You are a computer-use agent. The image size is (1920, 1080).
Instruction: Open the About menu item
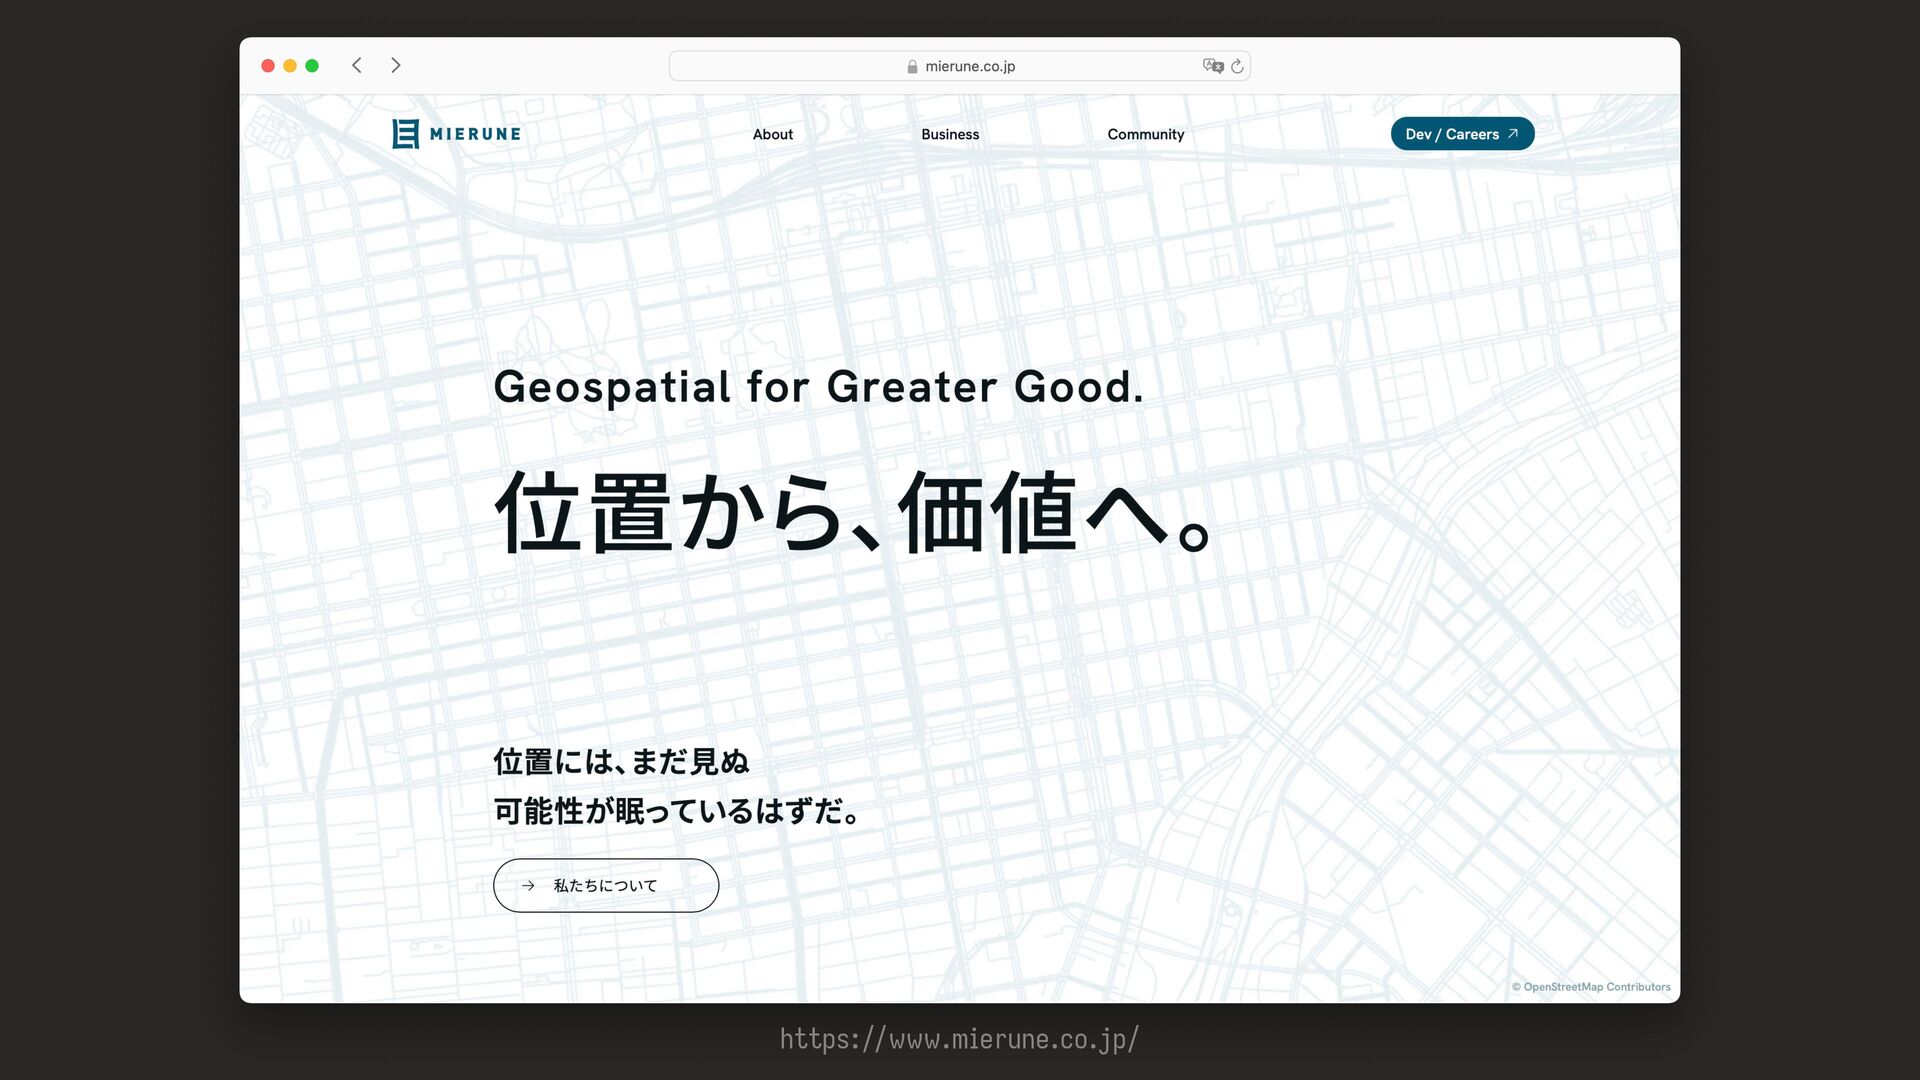[772, 134]
